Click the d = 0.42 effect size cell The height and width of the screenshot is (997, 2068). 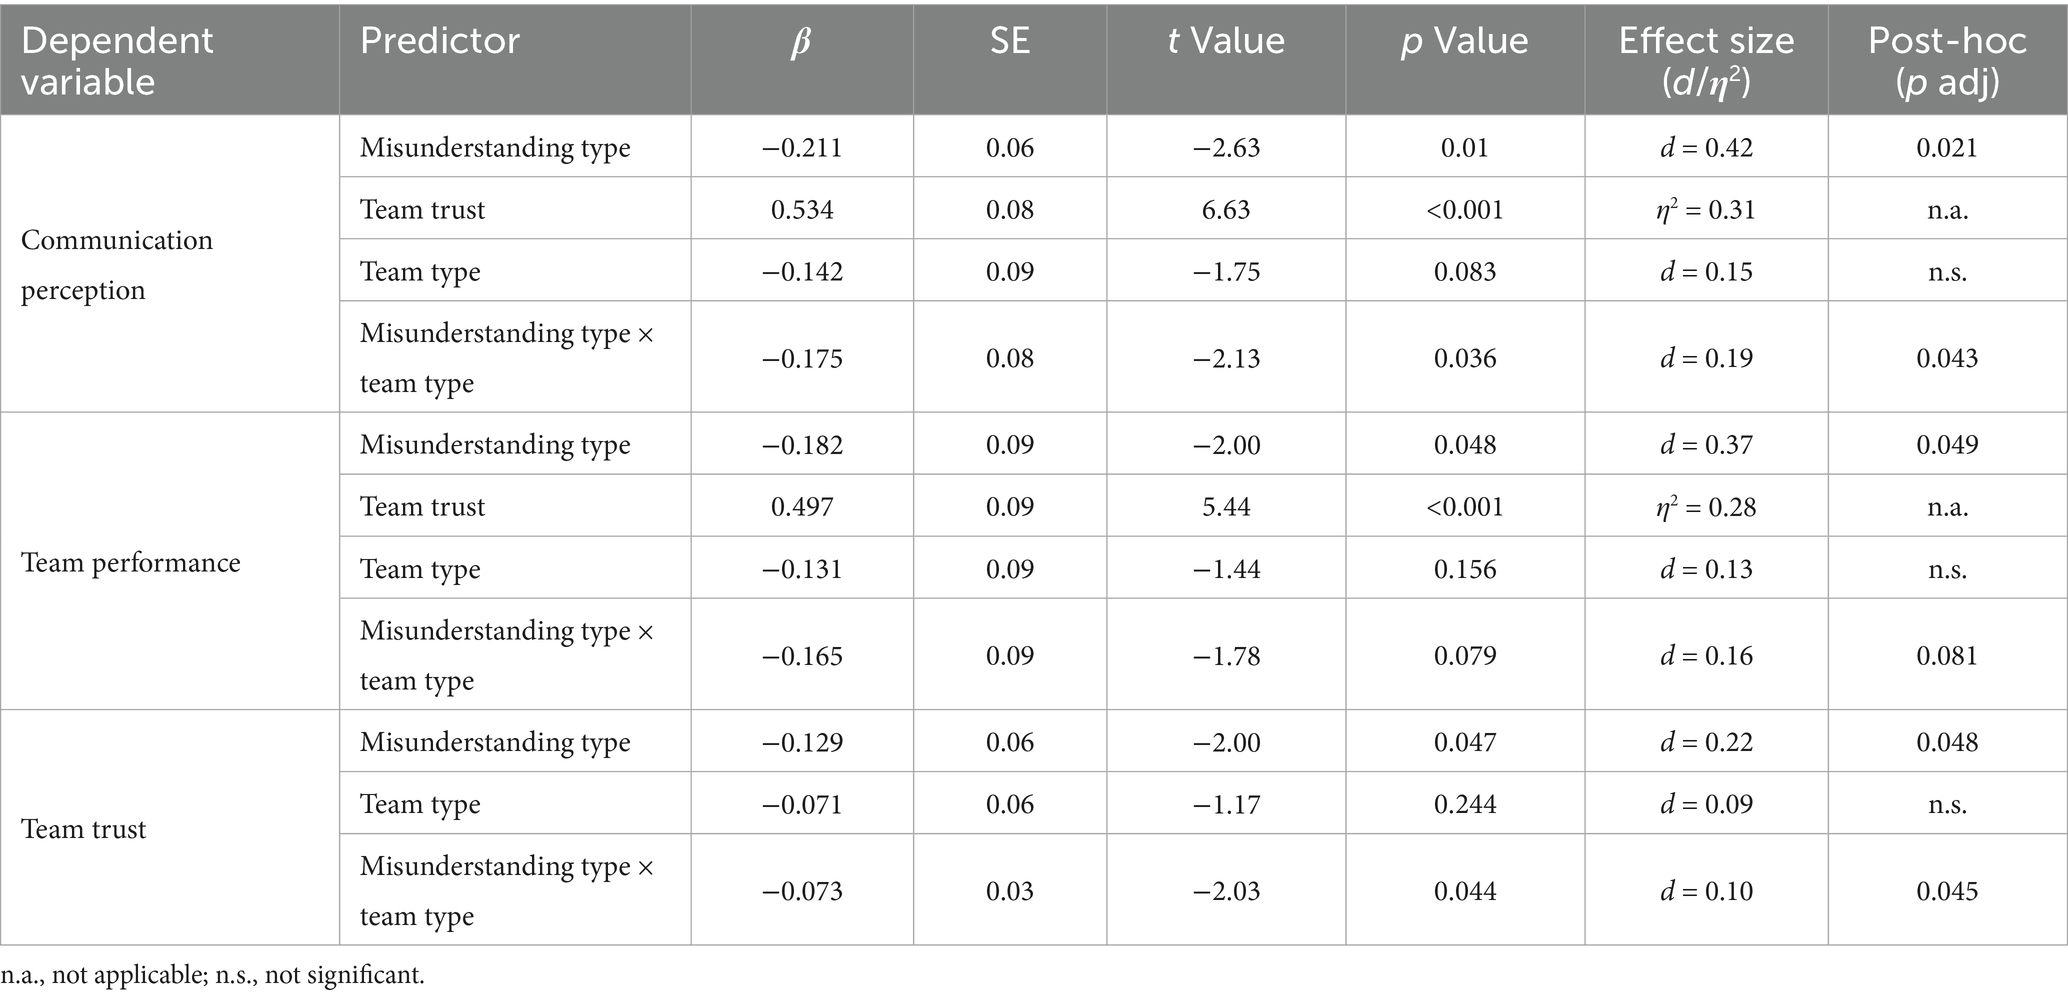pos(1706,148)
